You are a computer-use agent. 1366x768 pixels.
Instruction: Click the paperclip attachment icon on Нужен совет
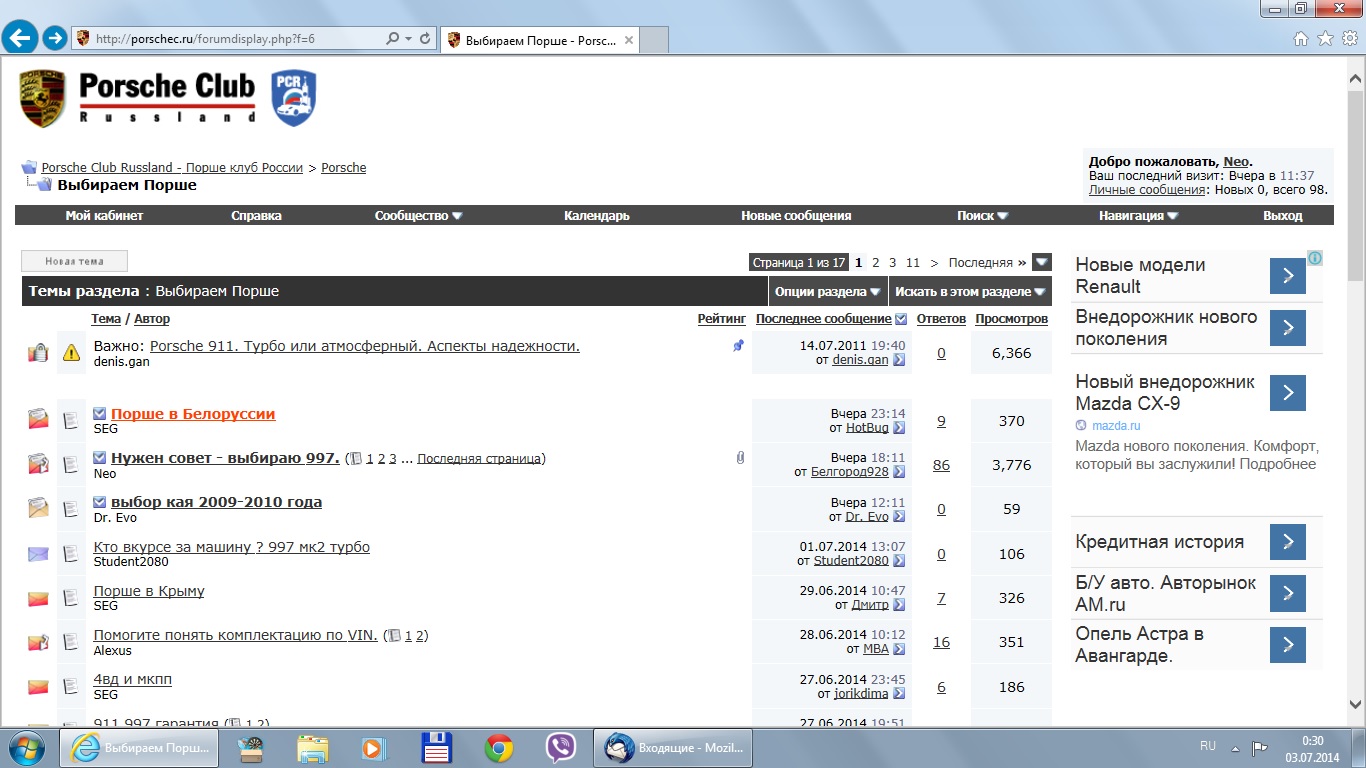tap(740, 458)
